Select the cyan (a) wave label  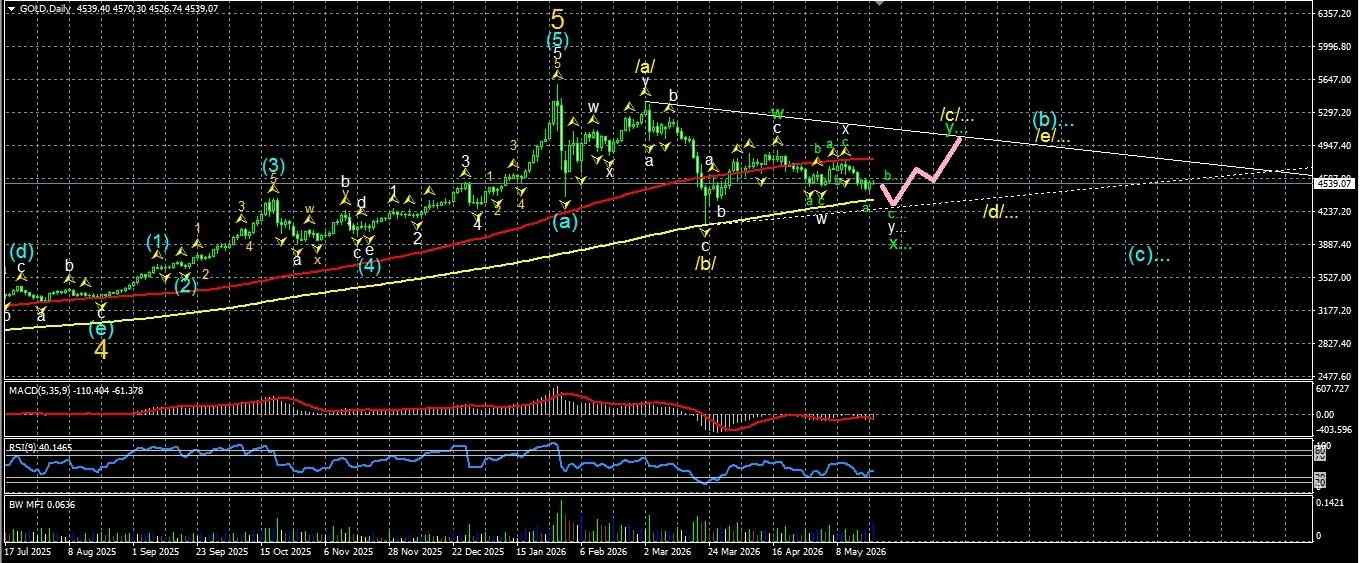coord(565,222)
